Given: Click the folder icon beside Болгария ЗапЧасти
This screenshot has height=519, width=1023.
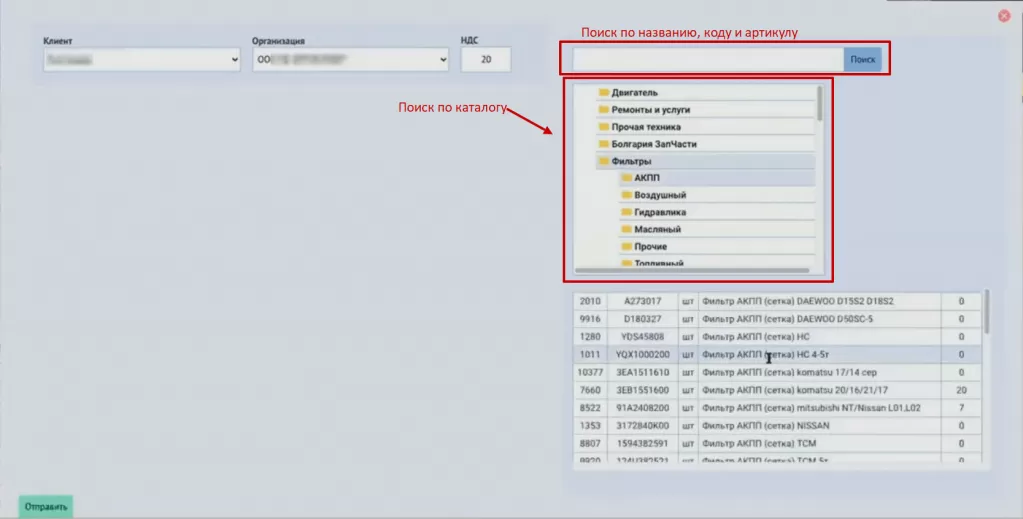Looking at the screenshot, I should pyautogui.click(x=604, y=144).
